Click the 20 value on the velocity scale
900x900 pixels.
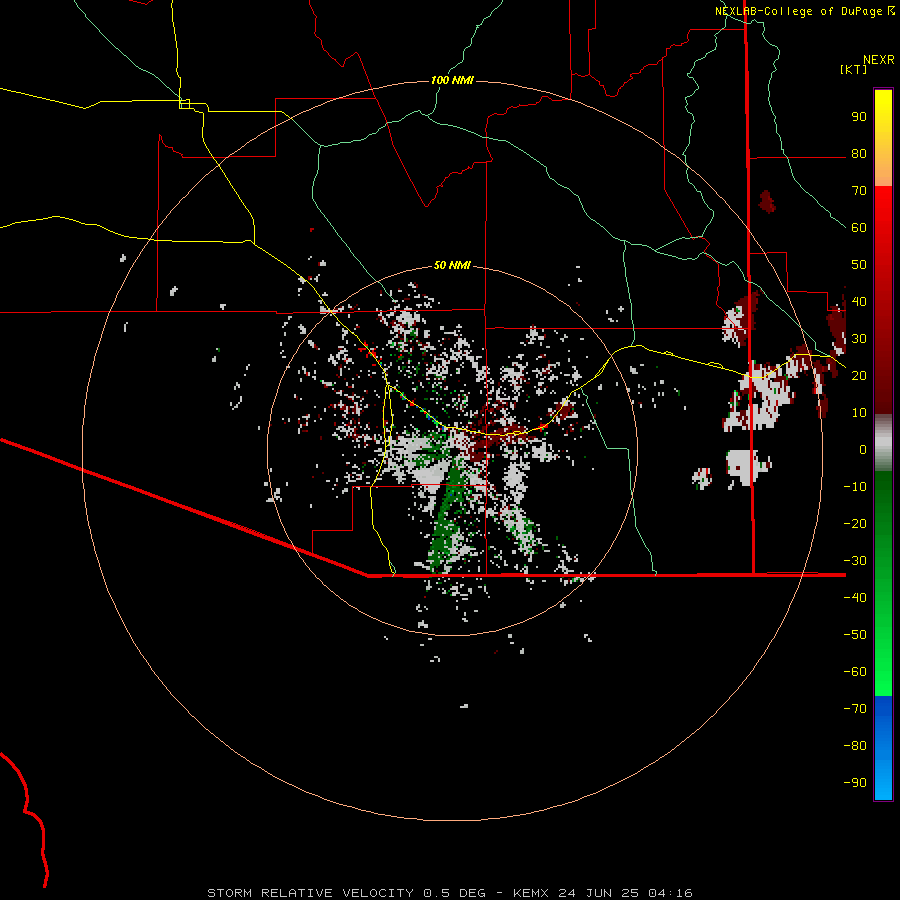click(859, 375)
